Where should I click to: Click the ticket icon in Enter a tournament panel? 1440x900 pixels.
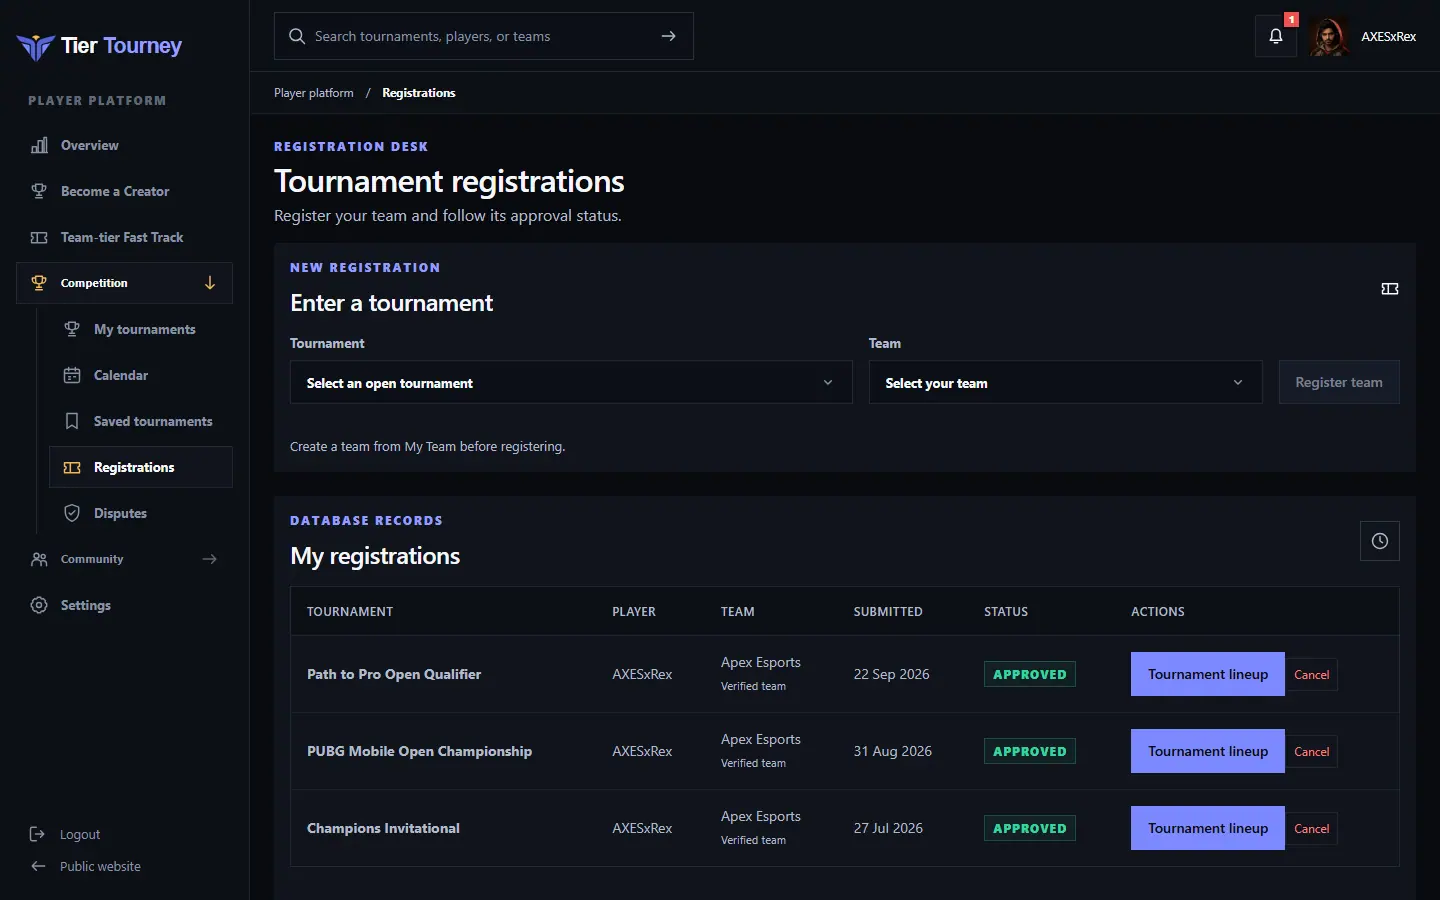(1390, 289)
